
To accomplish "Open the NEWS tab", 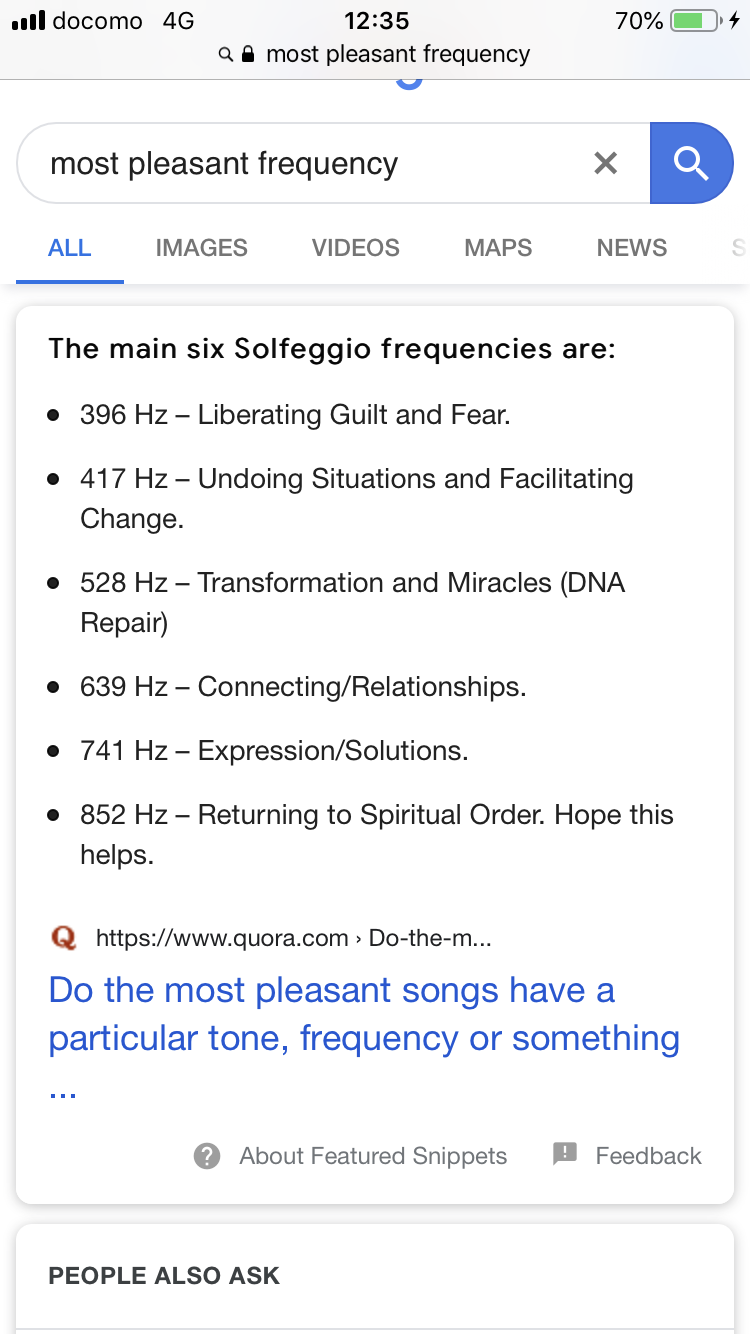I will [632, 248].
